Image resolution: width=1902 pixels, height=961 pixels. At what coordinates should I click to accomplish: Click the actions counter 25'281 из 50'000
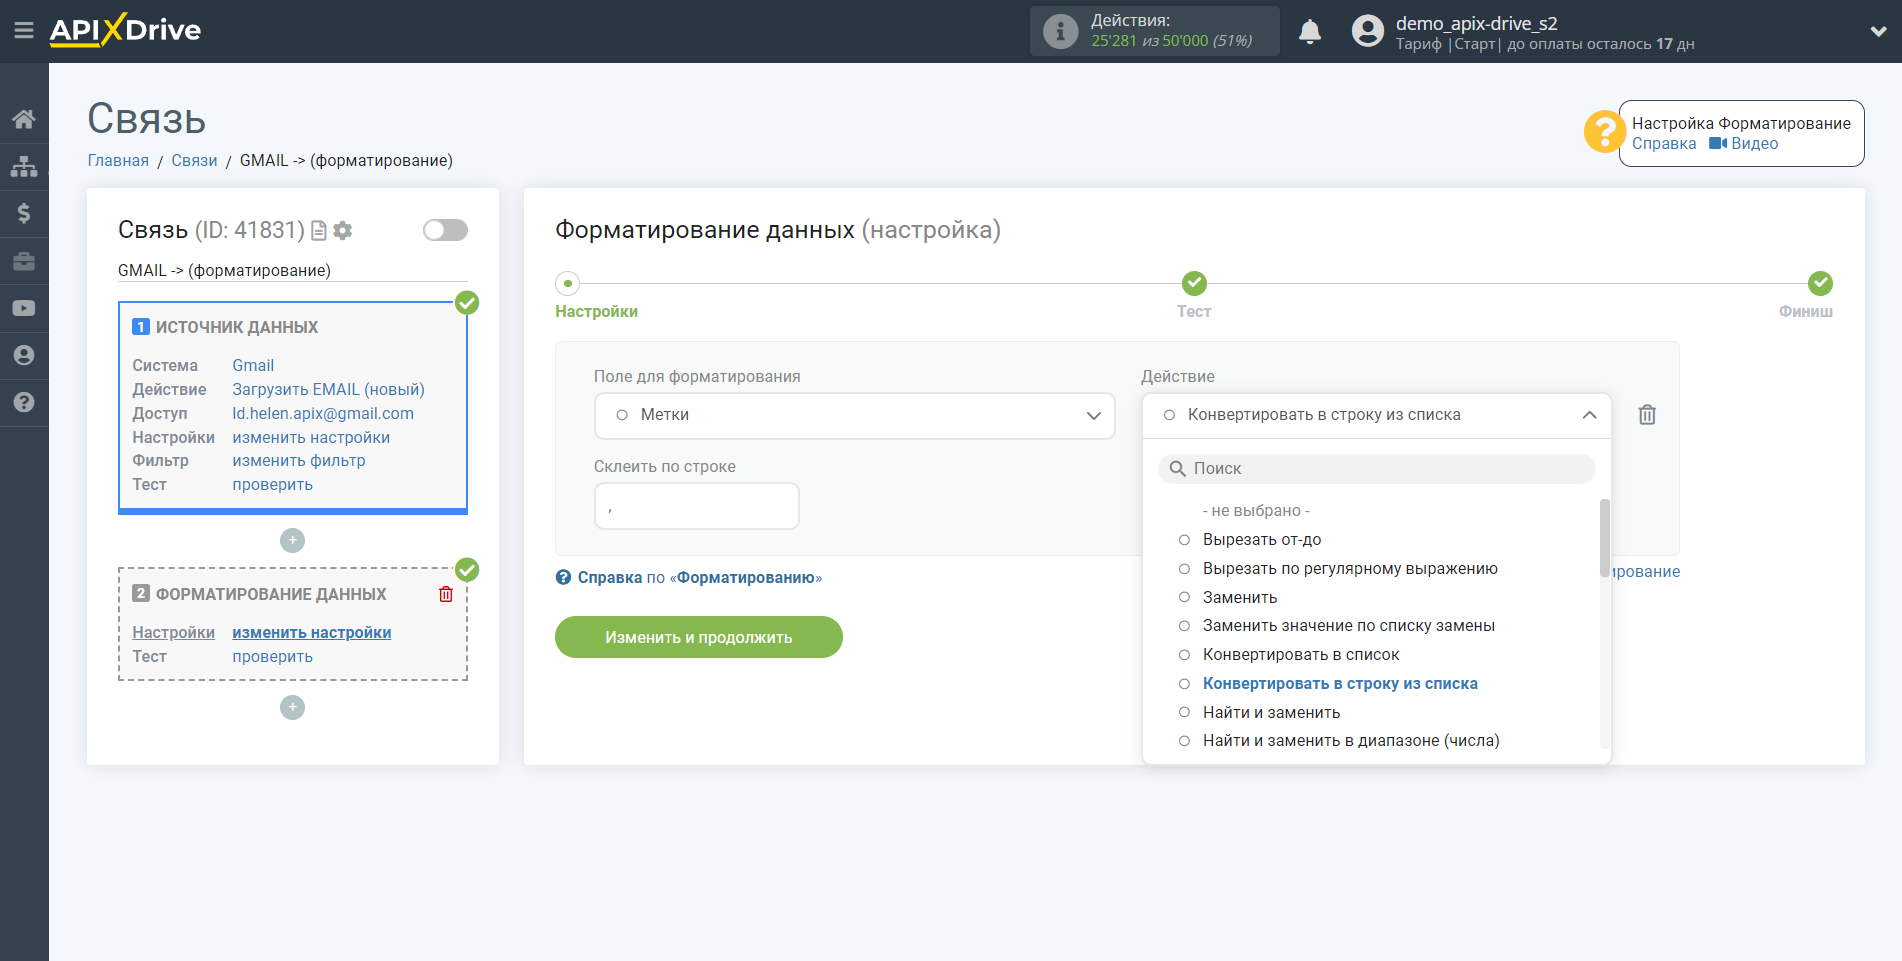tap(1171, 41)
